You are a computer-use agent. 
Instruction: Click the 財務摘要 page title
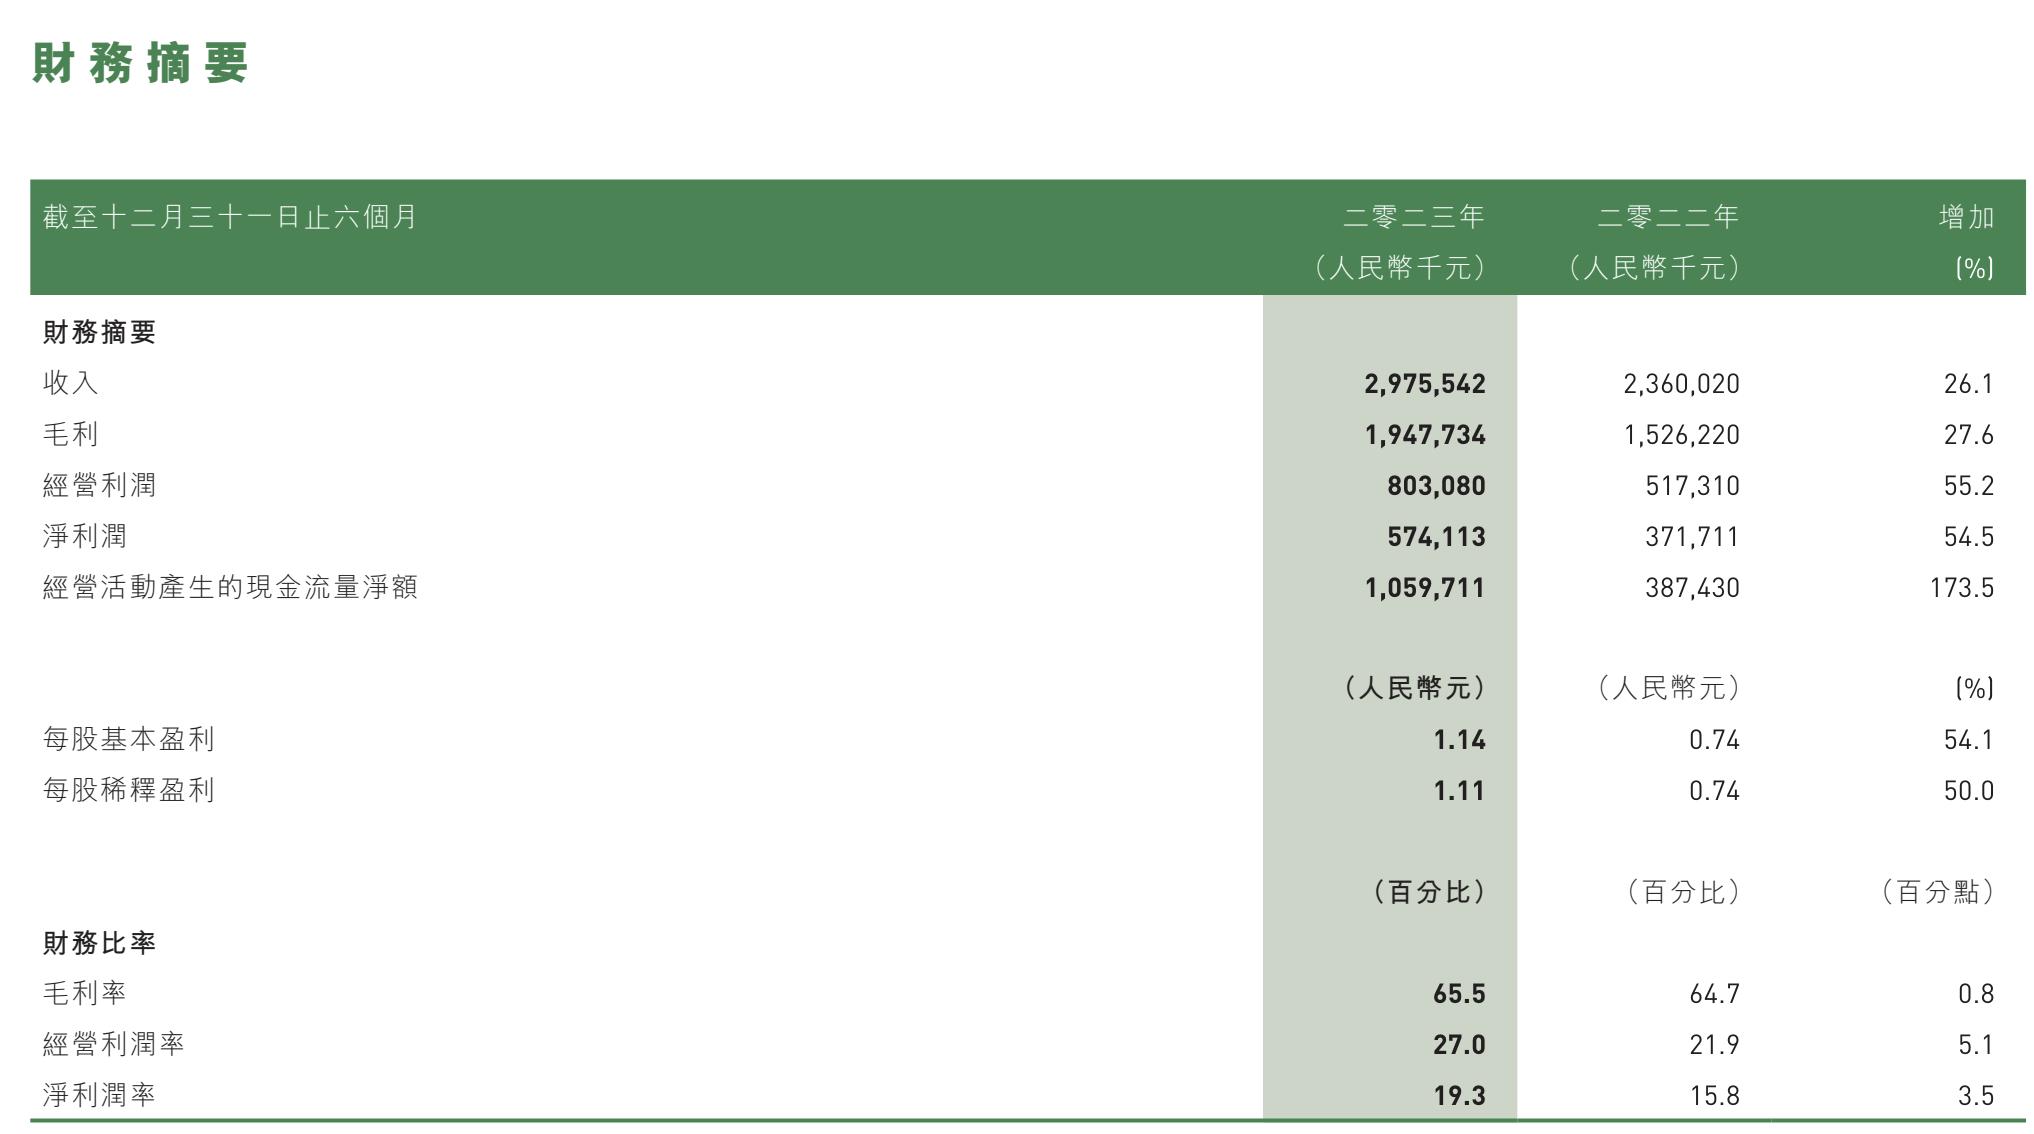point(140,64)
